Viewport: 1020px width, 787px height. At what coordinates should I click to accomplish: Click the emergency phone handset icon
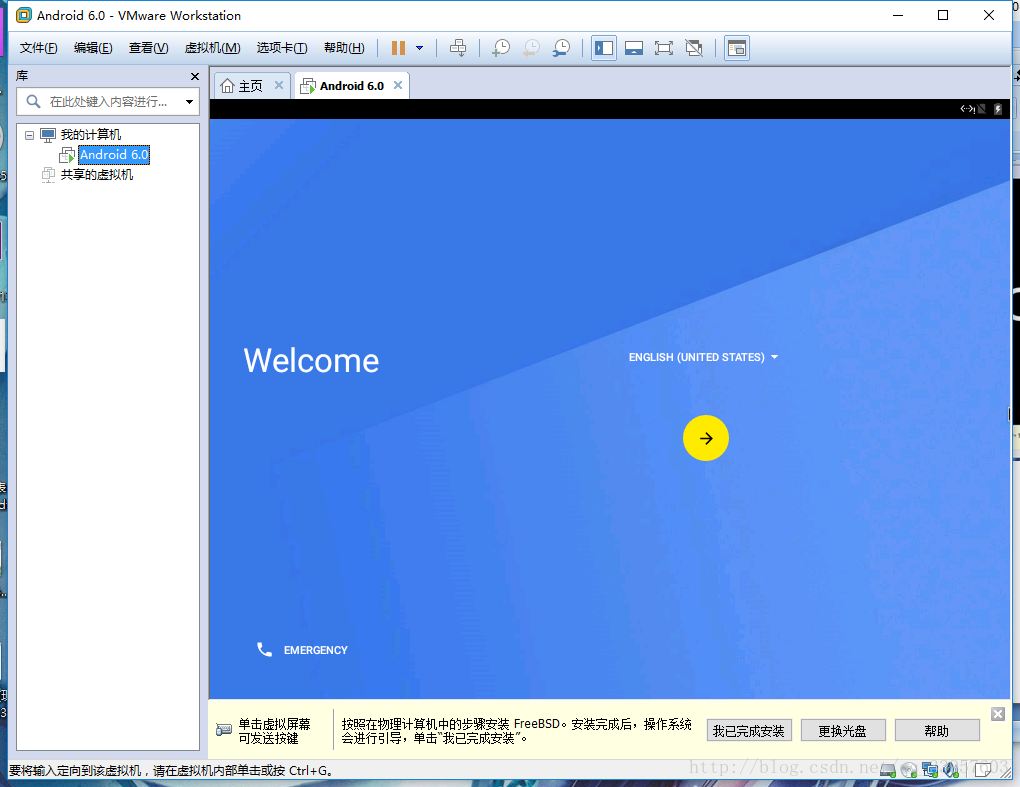pos(264,650)
